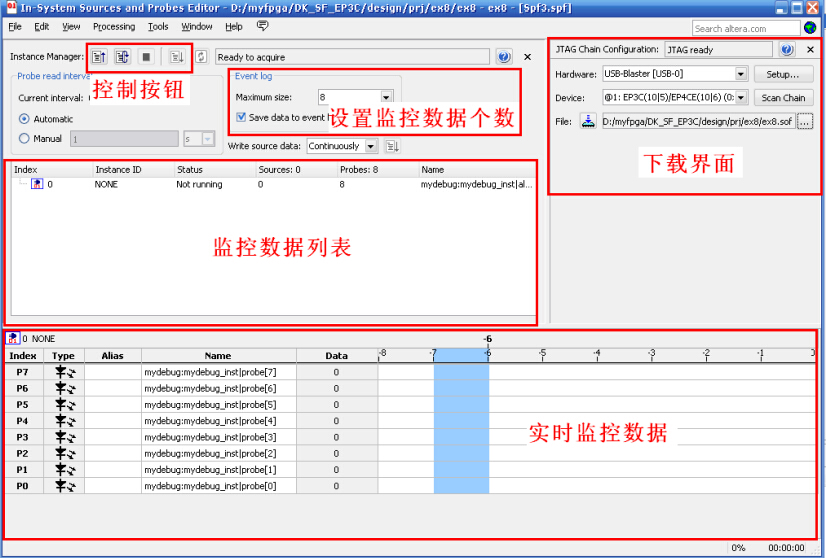Open the Tools menu
Image resolution: width=826 pixels, height=558 pixels.
[158, 27]
